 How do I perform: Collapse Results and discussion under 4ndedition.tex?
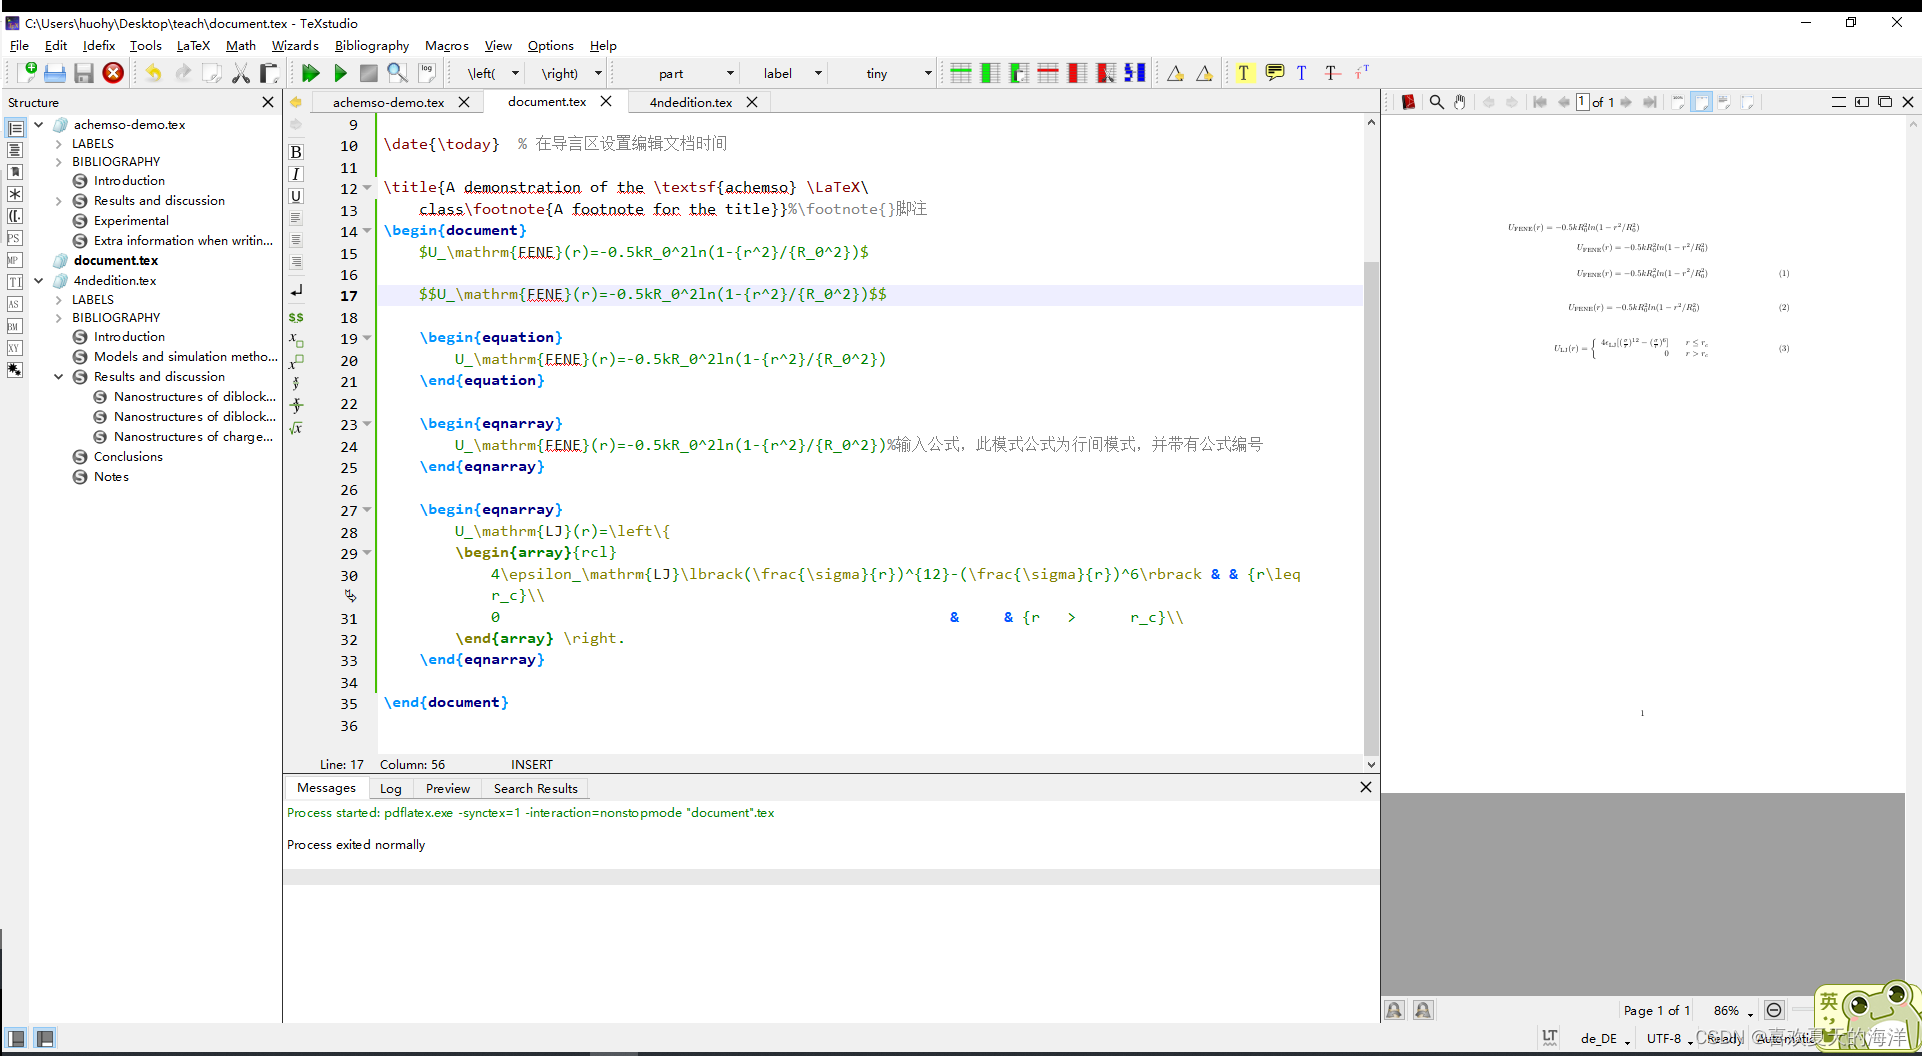[59, 377]
